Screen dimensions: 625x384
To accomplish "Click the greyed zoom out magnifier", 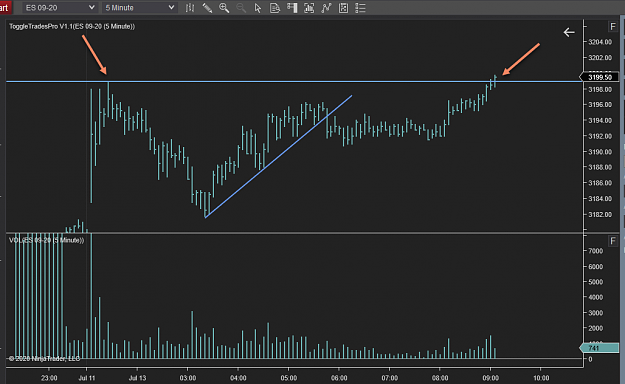I will (x=241, y=8).
